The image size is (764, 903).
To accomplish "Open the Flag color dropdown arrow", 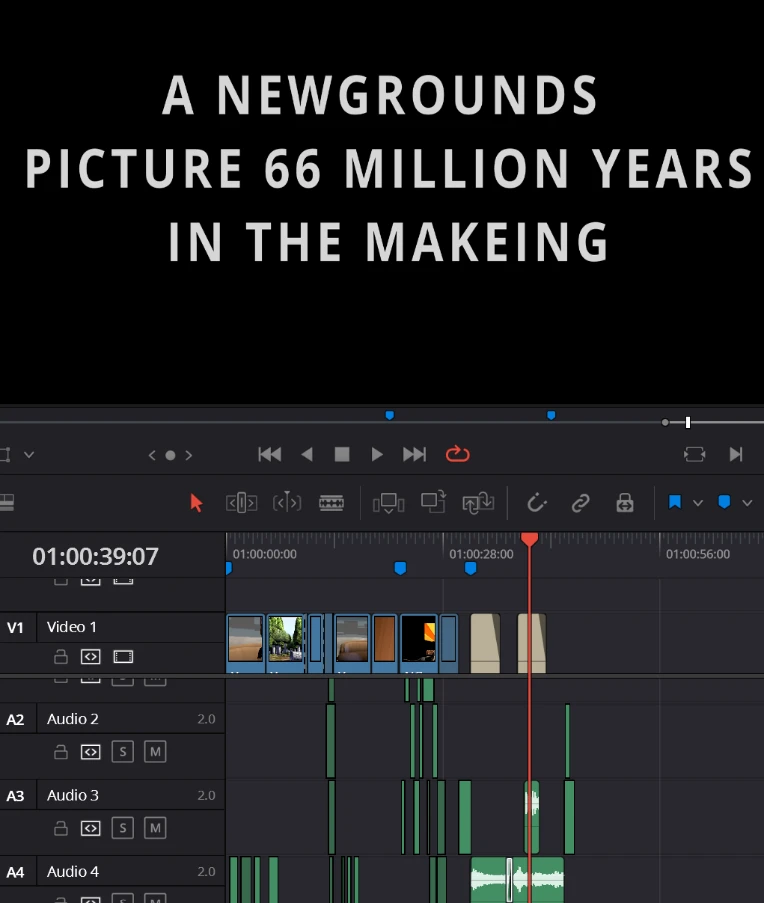I will coord(698,503).
